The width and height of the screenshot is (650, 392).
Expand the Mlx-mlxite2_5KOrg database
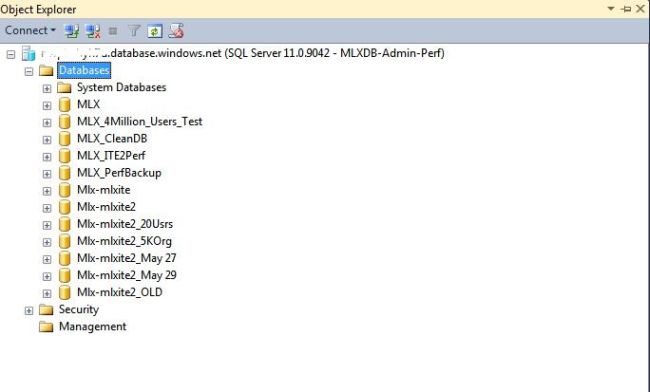[x=47, y=242]
